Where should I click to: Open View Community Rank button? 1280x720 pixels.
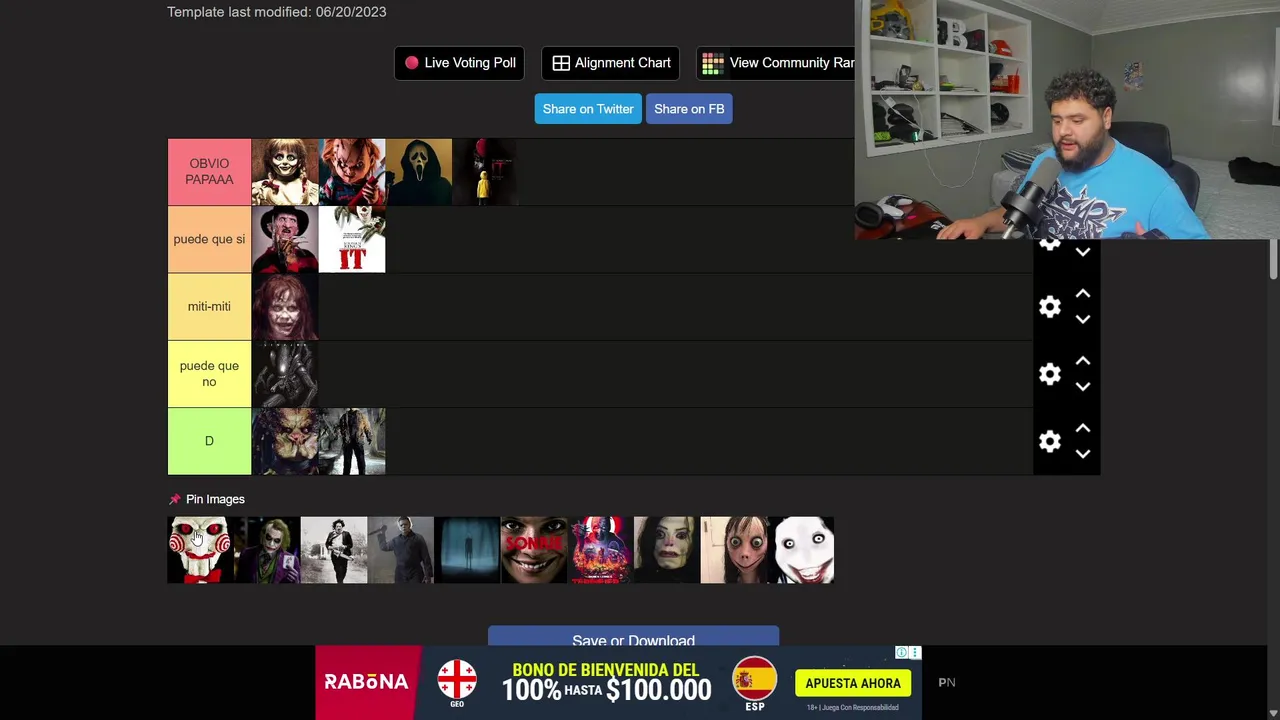(x=776, y=63)
